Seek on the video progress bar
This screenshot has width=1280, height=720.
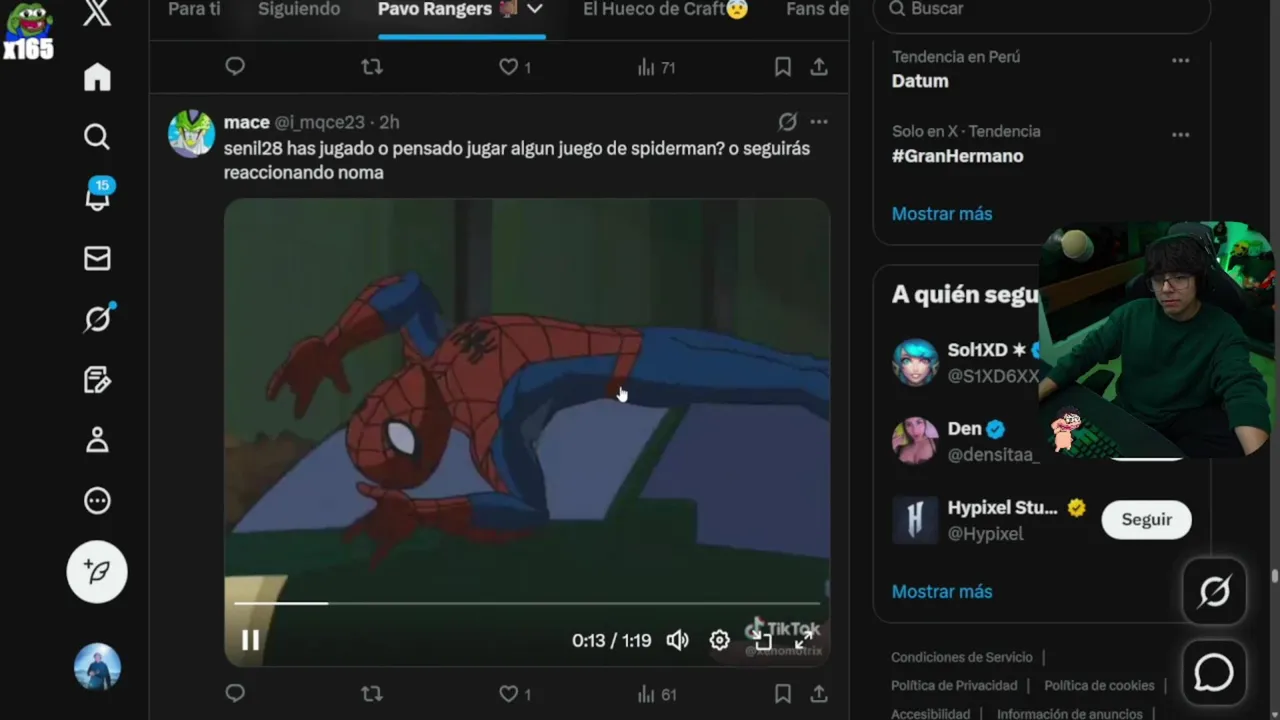(527, 603)
